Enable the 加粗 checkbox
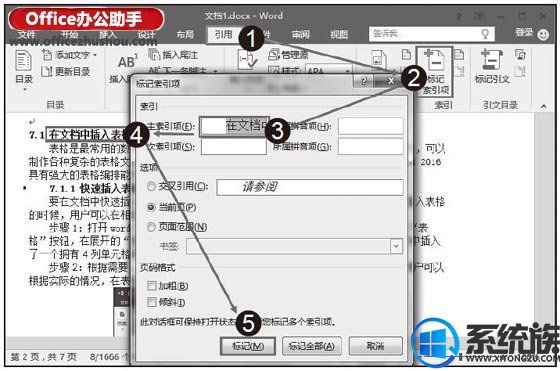 151,286
